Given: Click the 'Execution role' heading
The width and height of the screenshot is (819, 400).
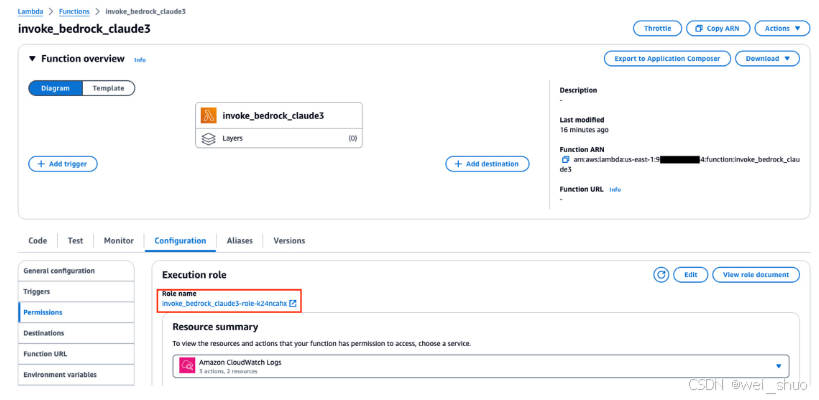Looking at the screenshot, I should coord(194,275).
